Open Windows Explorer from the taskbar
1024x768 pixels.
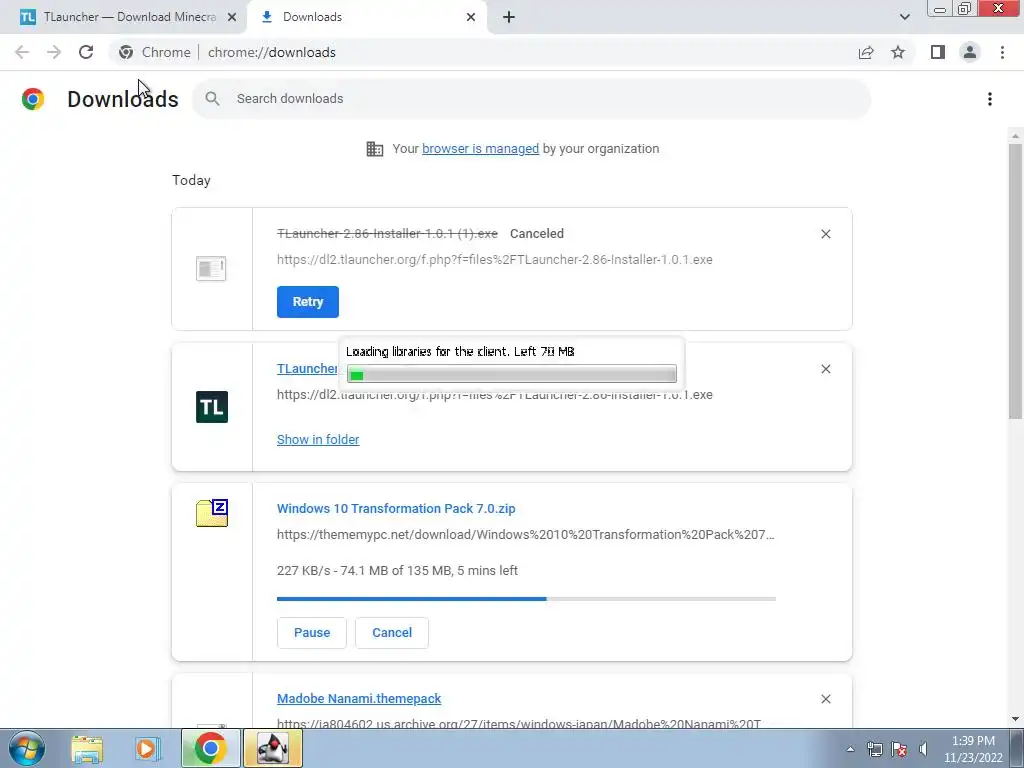87,749
